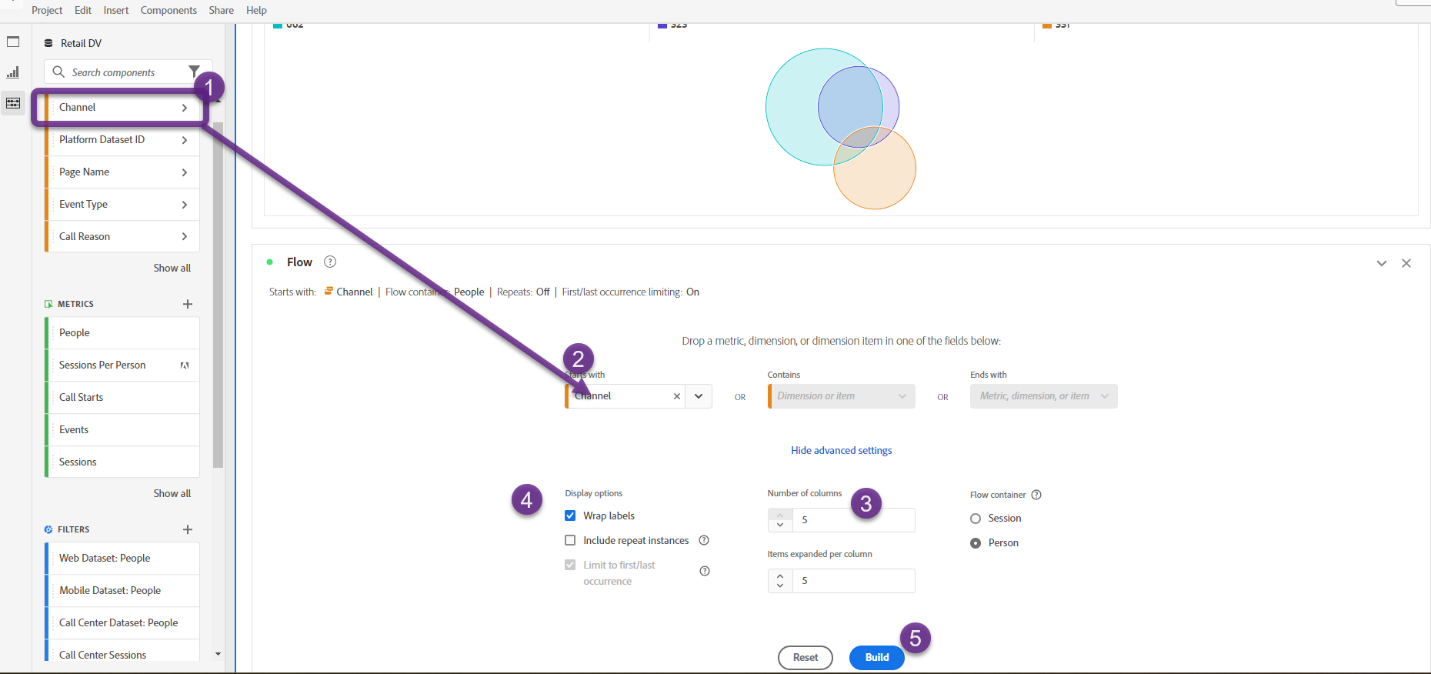Click the plus icon next to Metrics
Screen dimensions: 1431x674
[x=187, y=304]
